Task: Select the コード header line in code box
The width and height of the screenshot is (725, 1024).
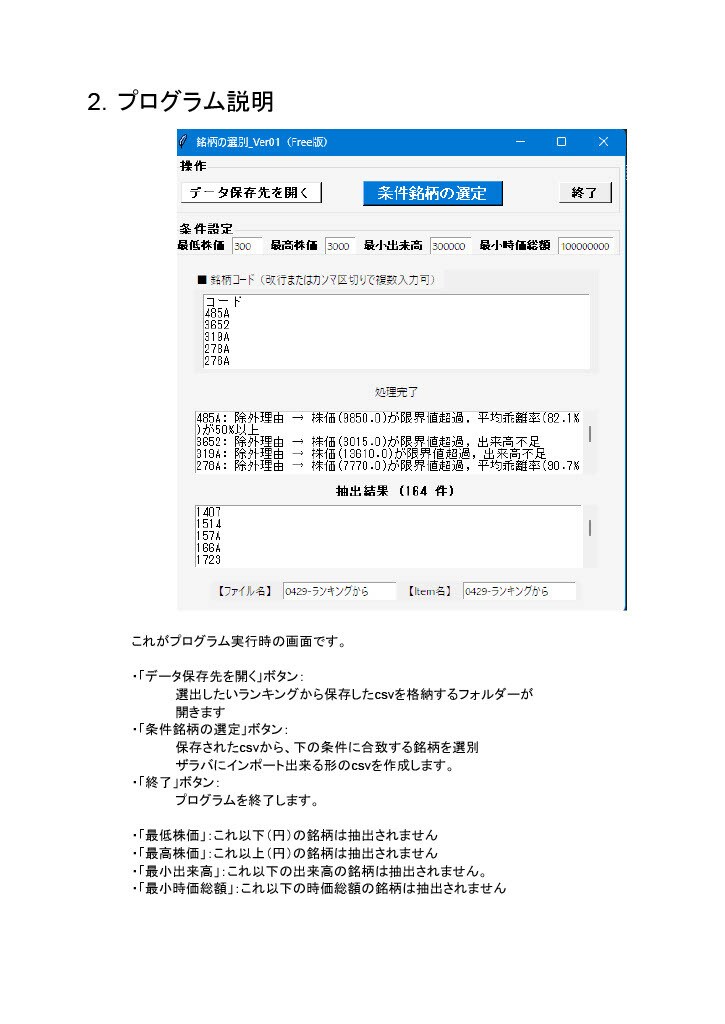Action: pyautogui.click(x=223, y=302)
